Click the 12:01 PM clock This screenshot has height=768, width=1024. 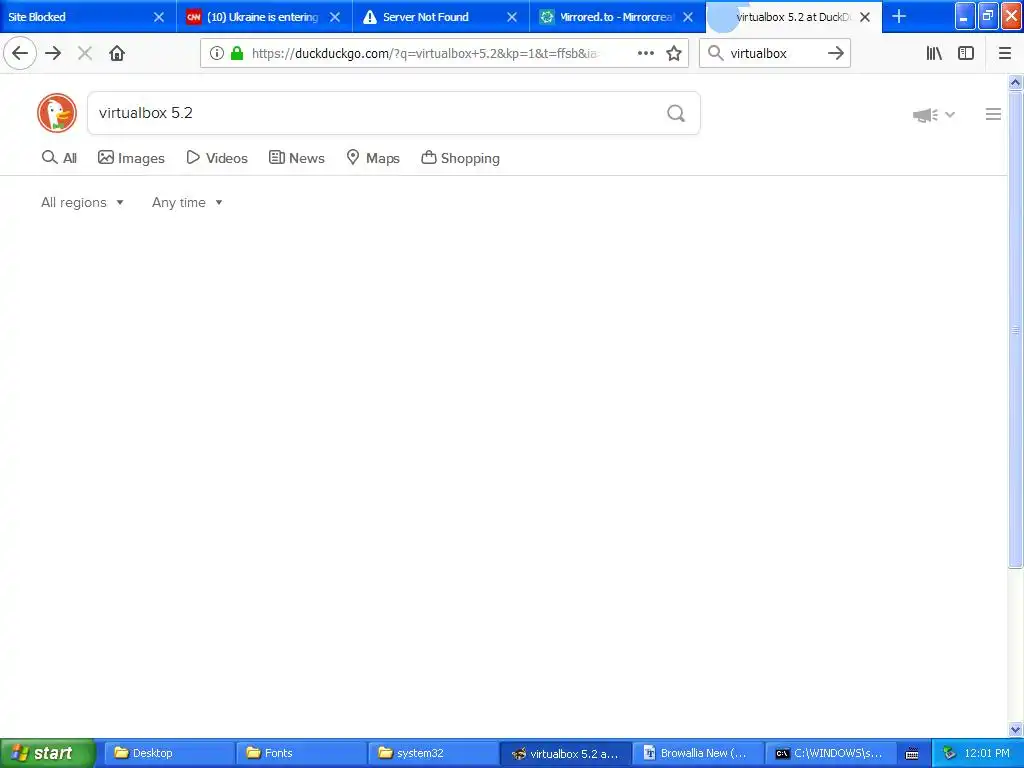987,753
